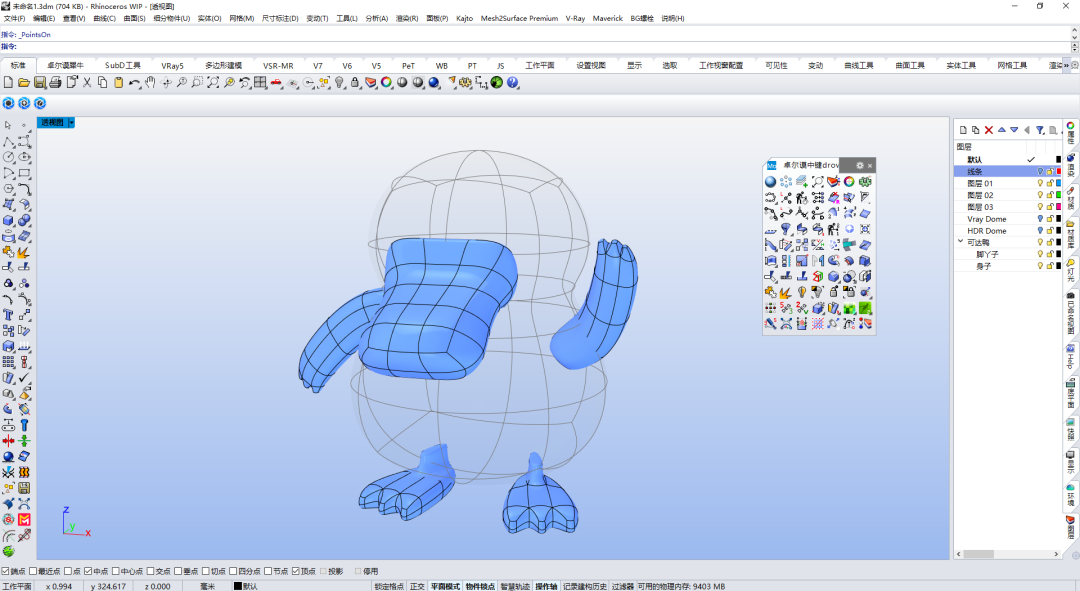Click 记录建构历史 in status bar
The image size is (1080, 591).
coord(585,586)
